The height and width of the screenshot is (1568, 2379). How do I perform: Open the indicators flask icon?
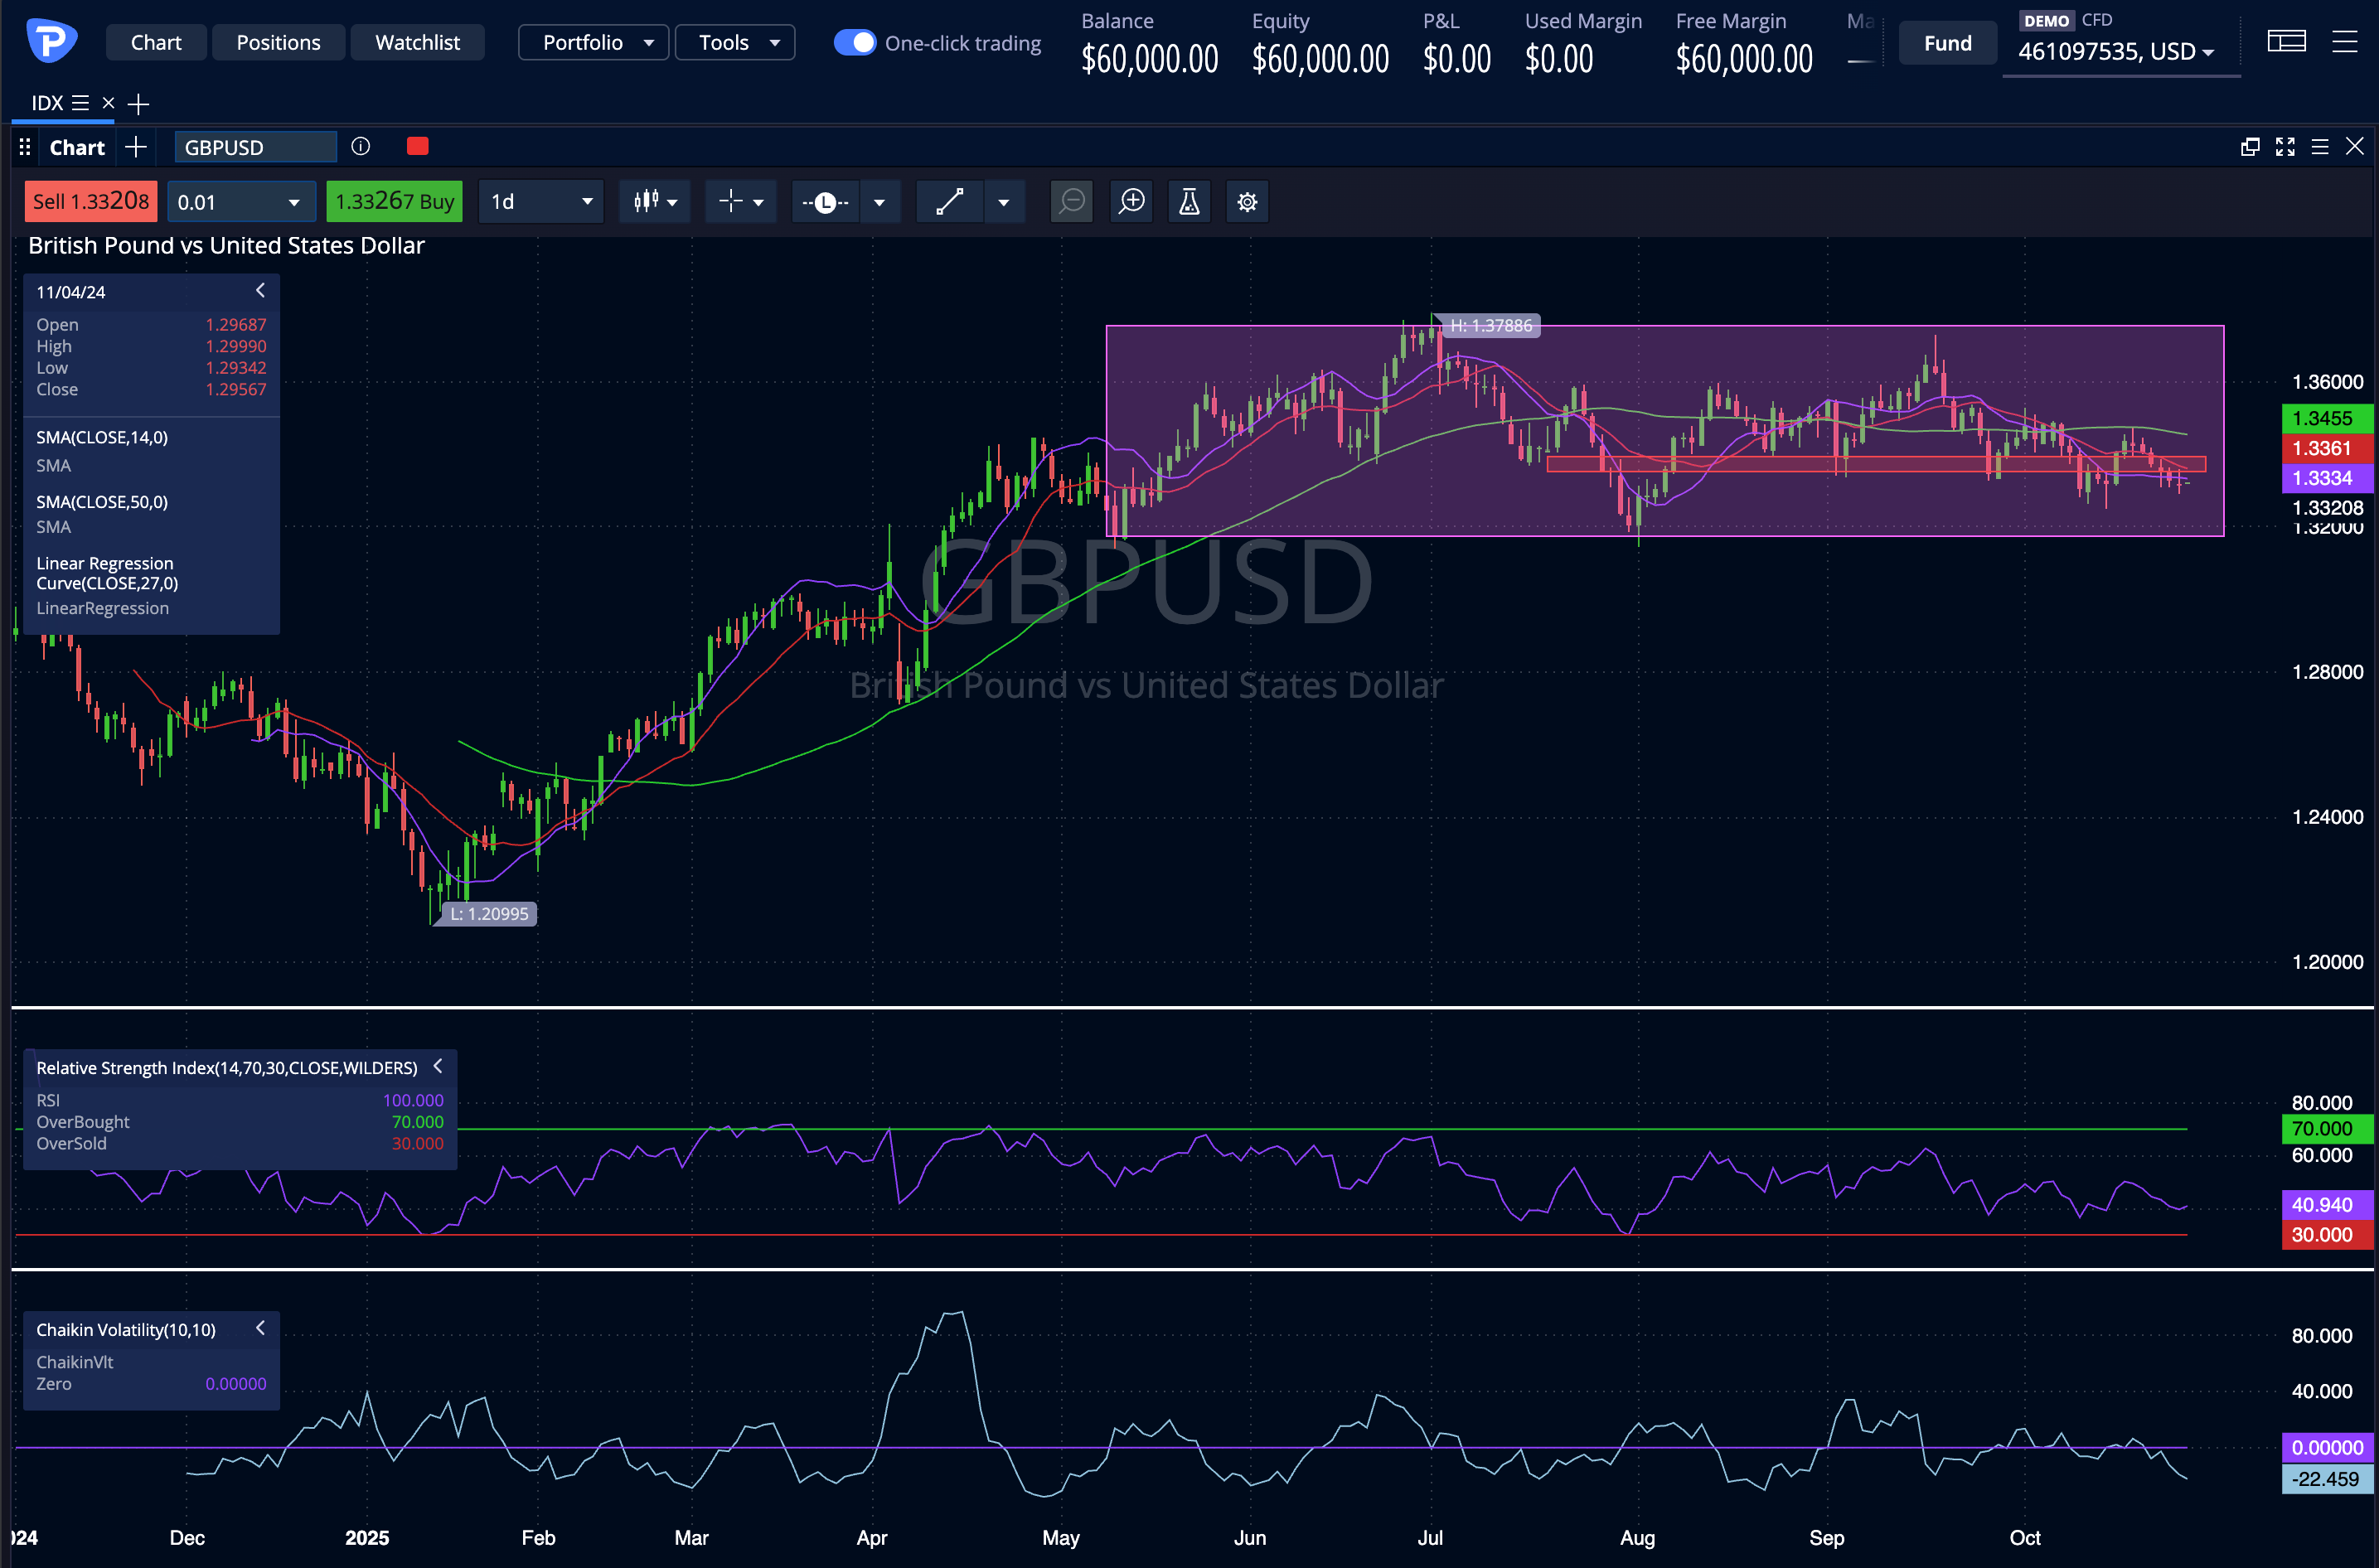tap(1189, 202)
